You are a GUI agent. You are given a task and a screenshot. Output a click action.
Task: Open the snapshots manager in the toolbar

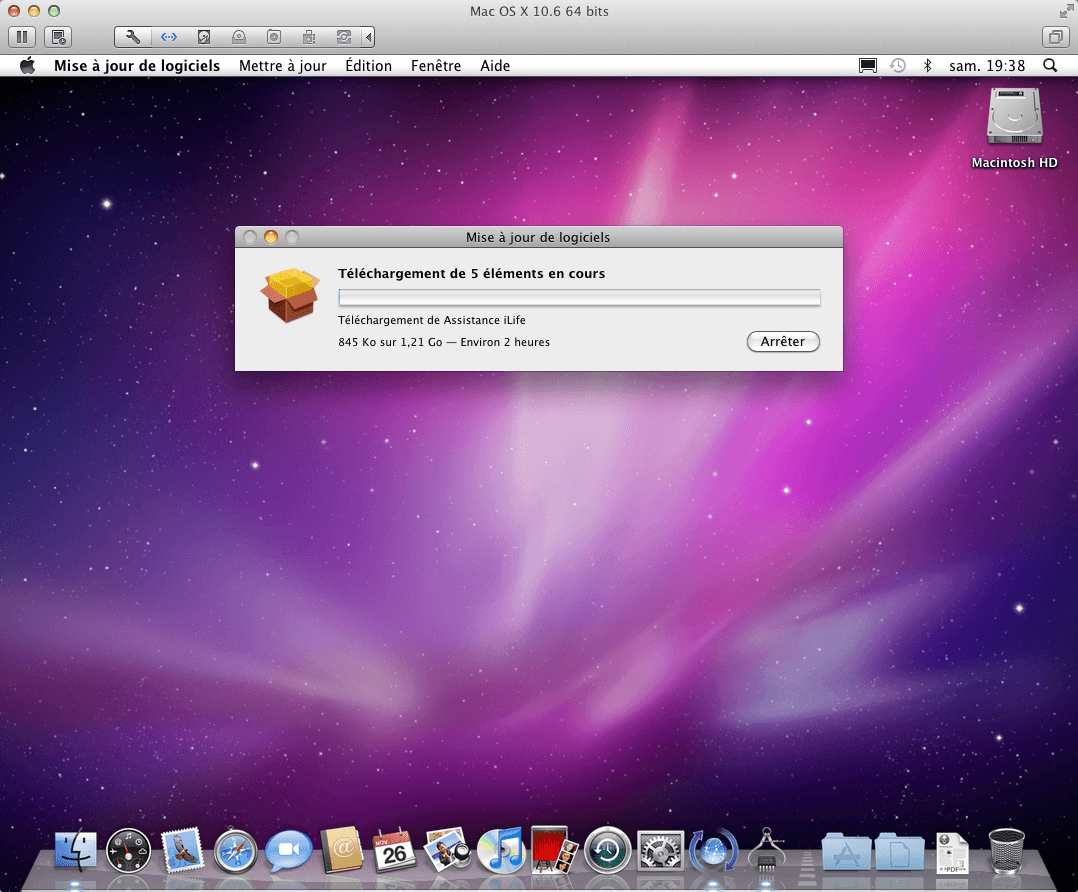tap(58, 37)
